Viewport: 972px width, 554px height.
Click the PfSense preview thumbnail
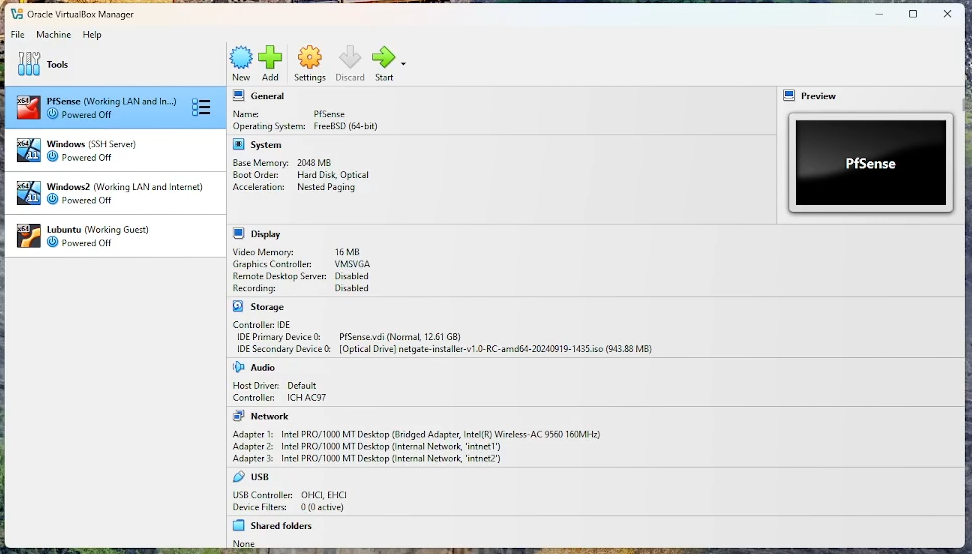pos(870,163)
